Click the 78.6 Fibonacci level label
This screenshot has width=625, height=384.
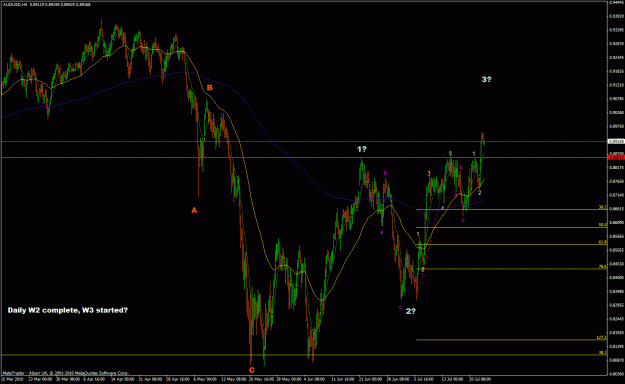602,266
